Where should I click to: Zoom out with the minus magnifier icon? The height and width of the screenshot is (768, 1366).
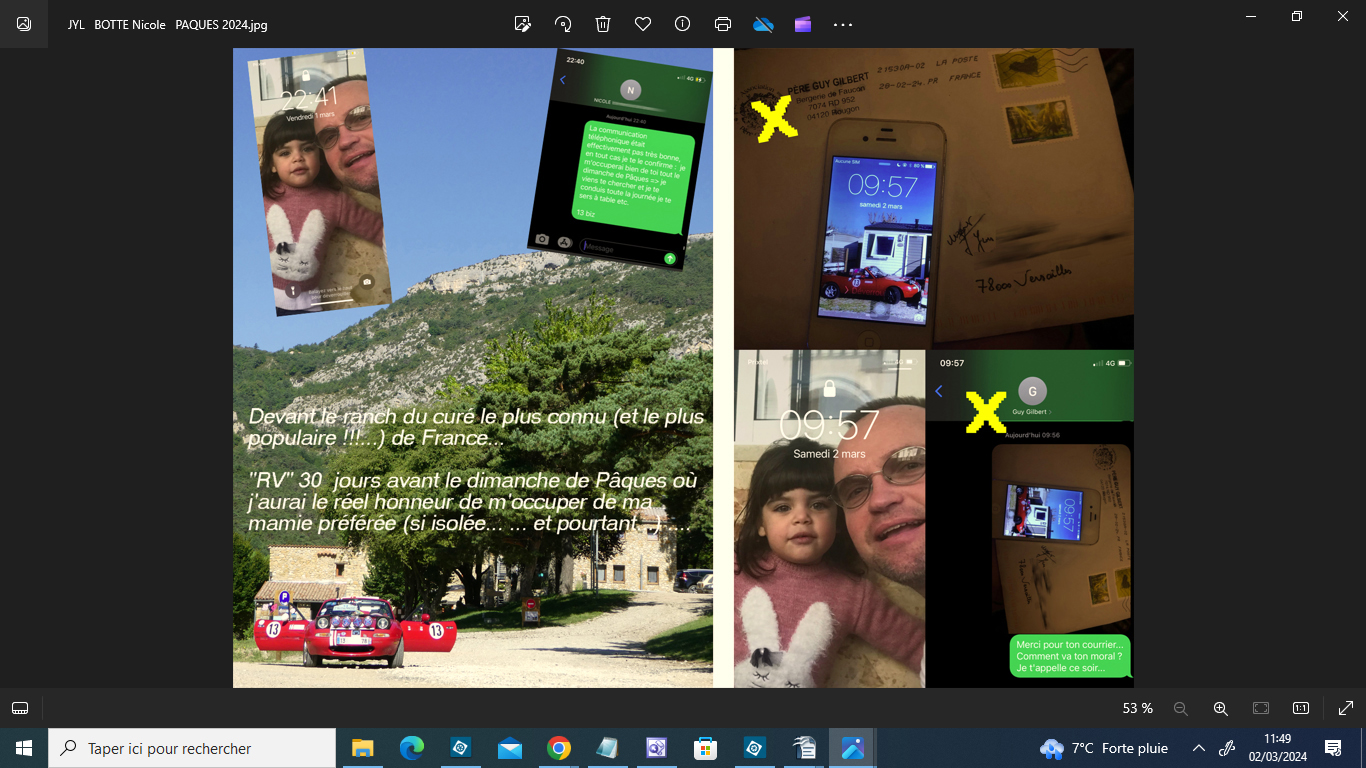click(1180, 708)
